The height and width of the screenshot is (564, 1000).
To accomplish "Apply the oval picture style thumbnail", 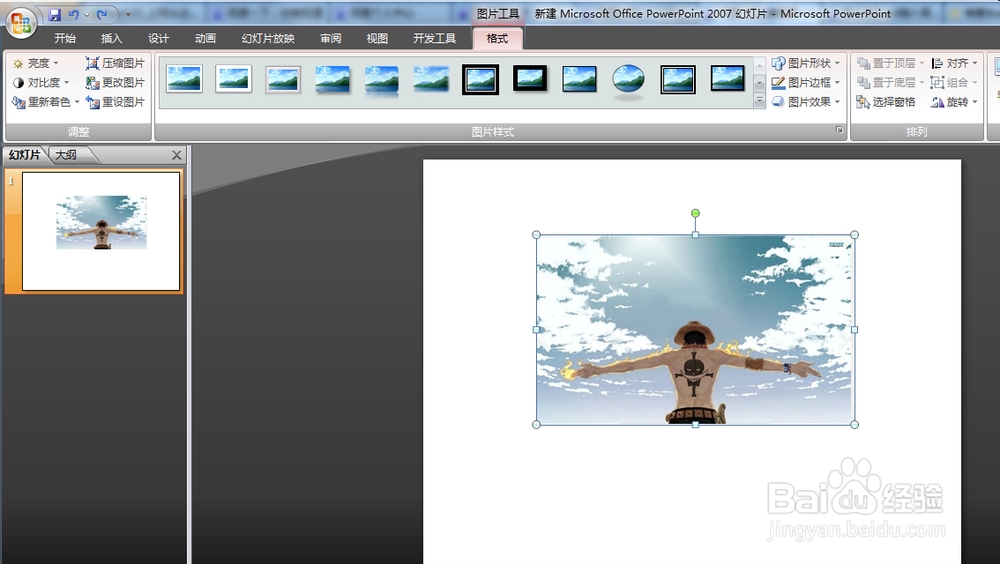I will 628,80.
